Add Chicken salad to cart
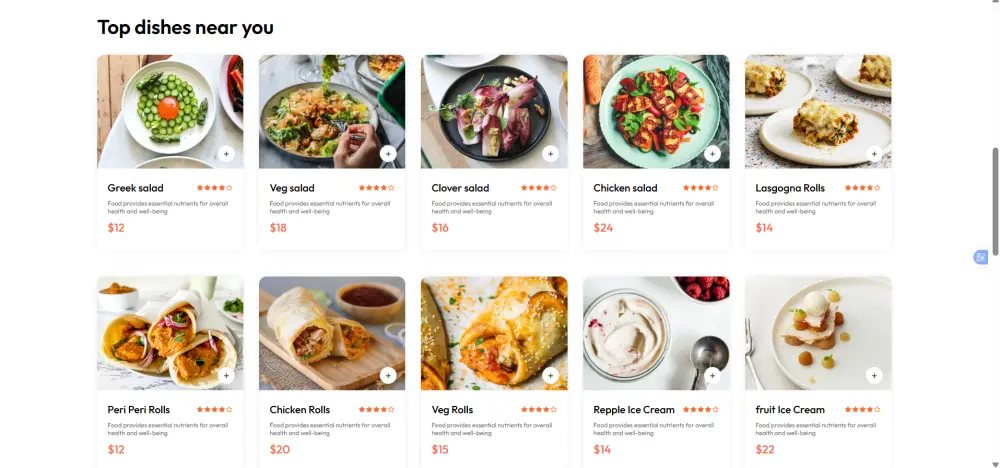The height and width of the screenshot is (468, 1000). (x=712, y=154)
